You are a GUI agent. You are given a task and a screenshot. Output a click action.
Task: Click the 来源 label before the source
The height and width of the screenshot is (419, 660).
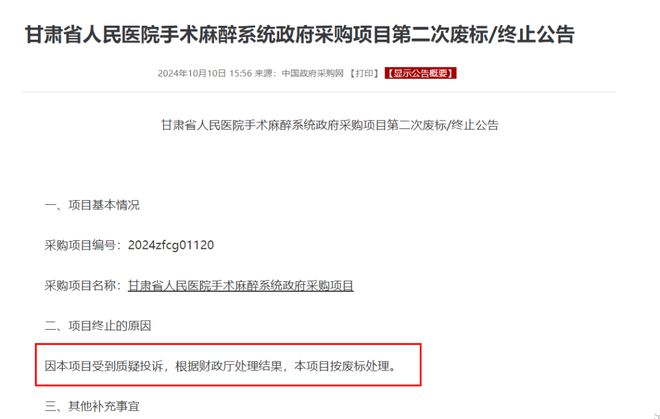coord(265,73)
